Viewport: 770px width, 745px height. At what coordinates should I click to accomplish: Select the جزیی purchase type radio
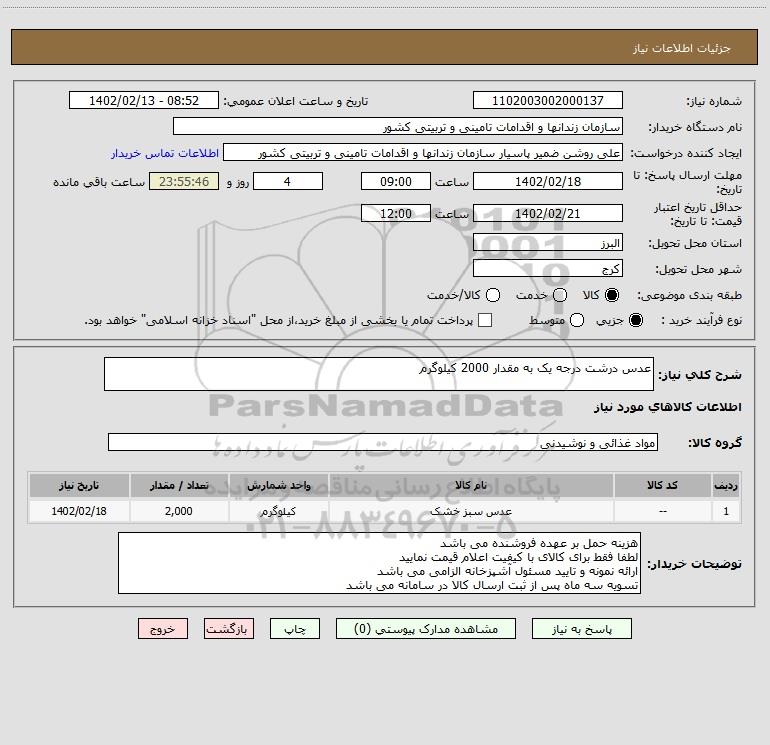[636, 320]
